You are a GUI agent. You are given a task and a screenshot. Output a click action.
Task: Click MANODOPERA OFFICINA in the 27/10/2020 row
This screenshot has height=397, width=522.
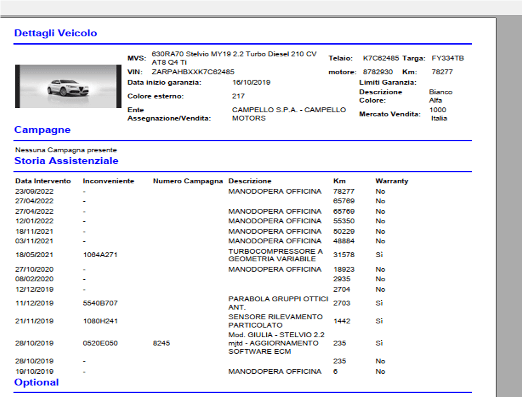tap(275, 269)
